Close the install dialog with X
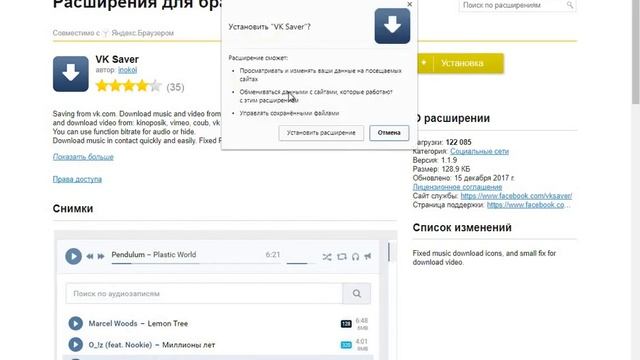The width and height of the screenshot is (640, 360). 409,4
